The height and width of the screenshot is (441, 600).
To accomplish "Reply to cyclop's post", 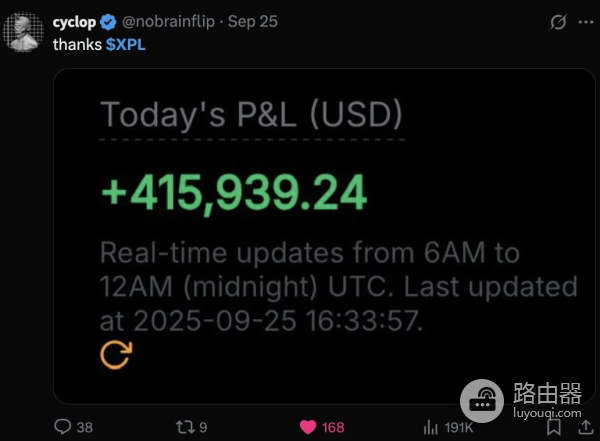I will click(63, 427).
